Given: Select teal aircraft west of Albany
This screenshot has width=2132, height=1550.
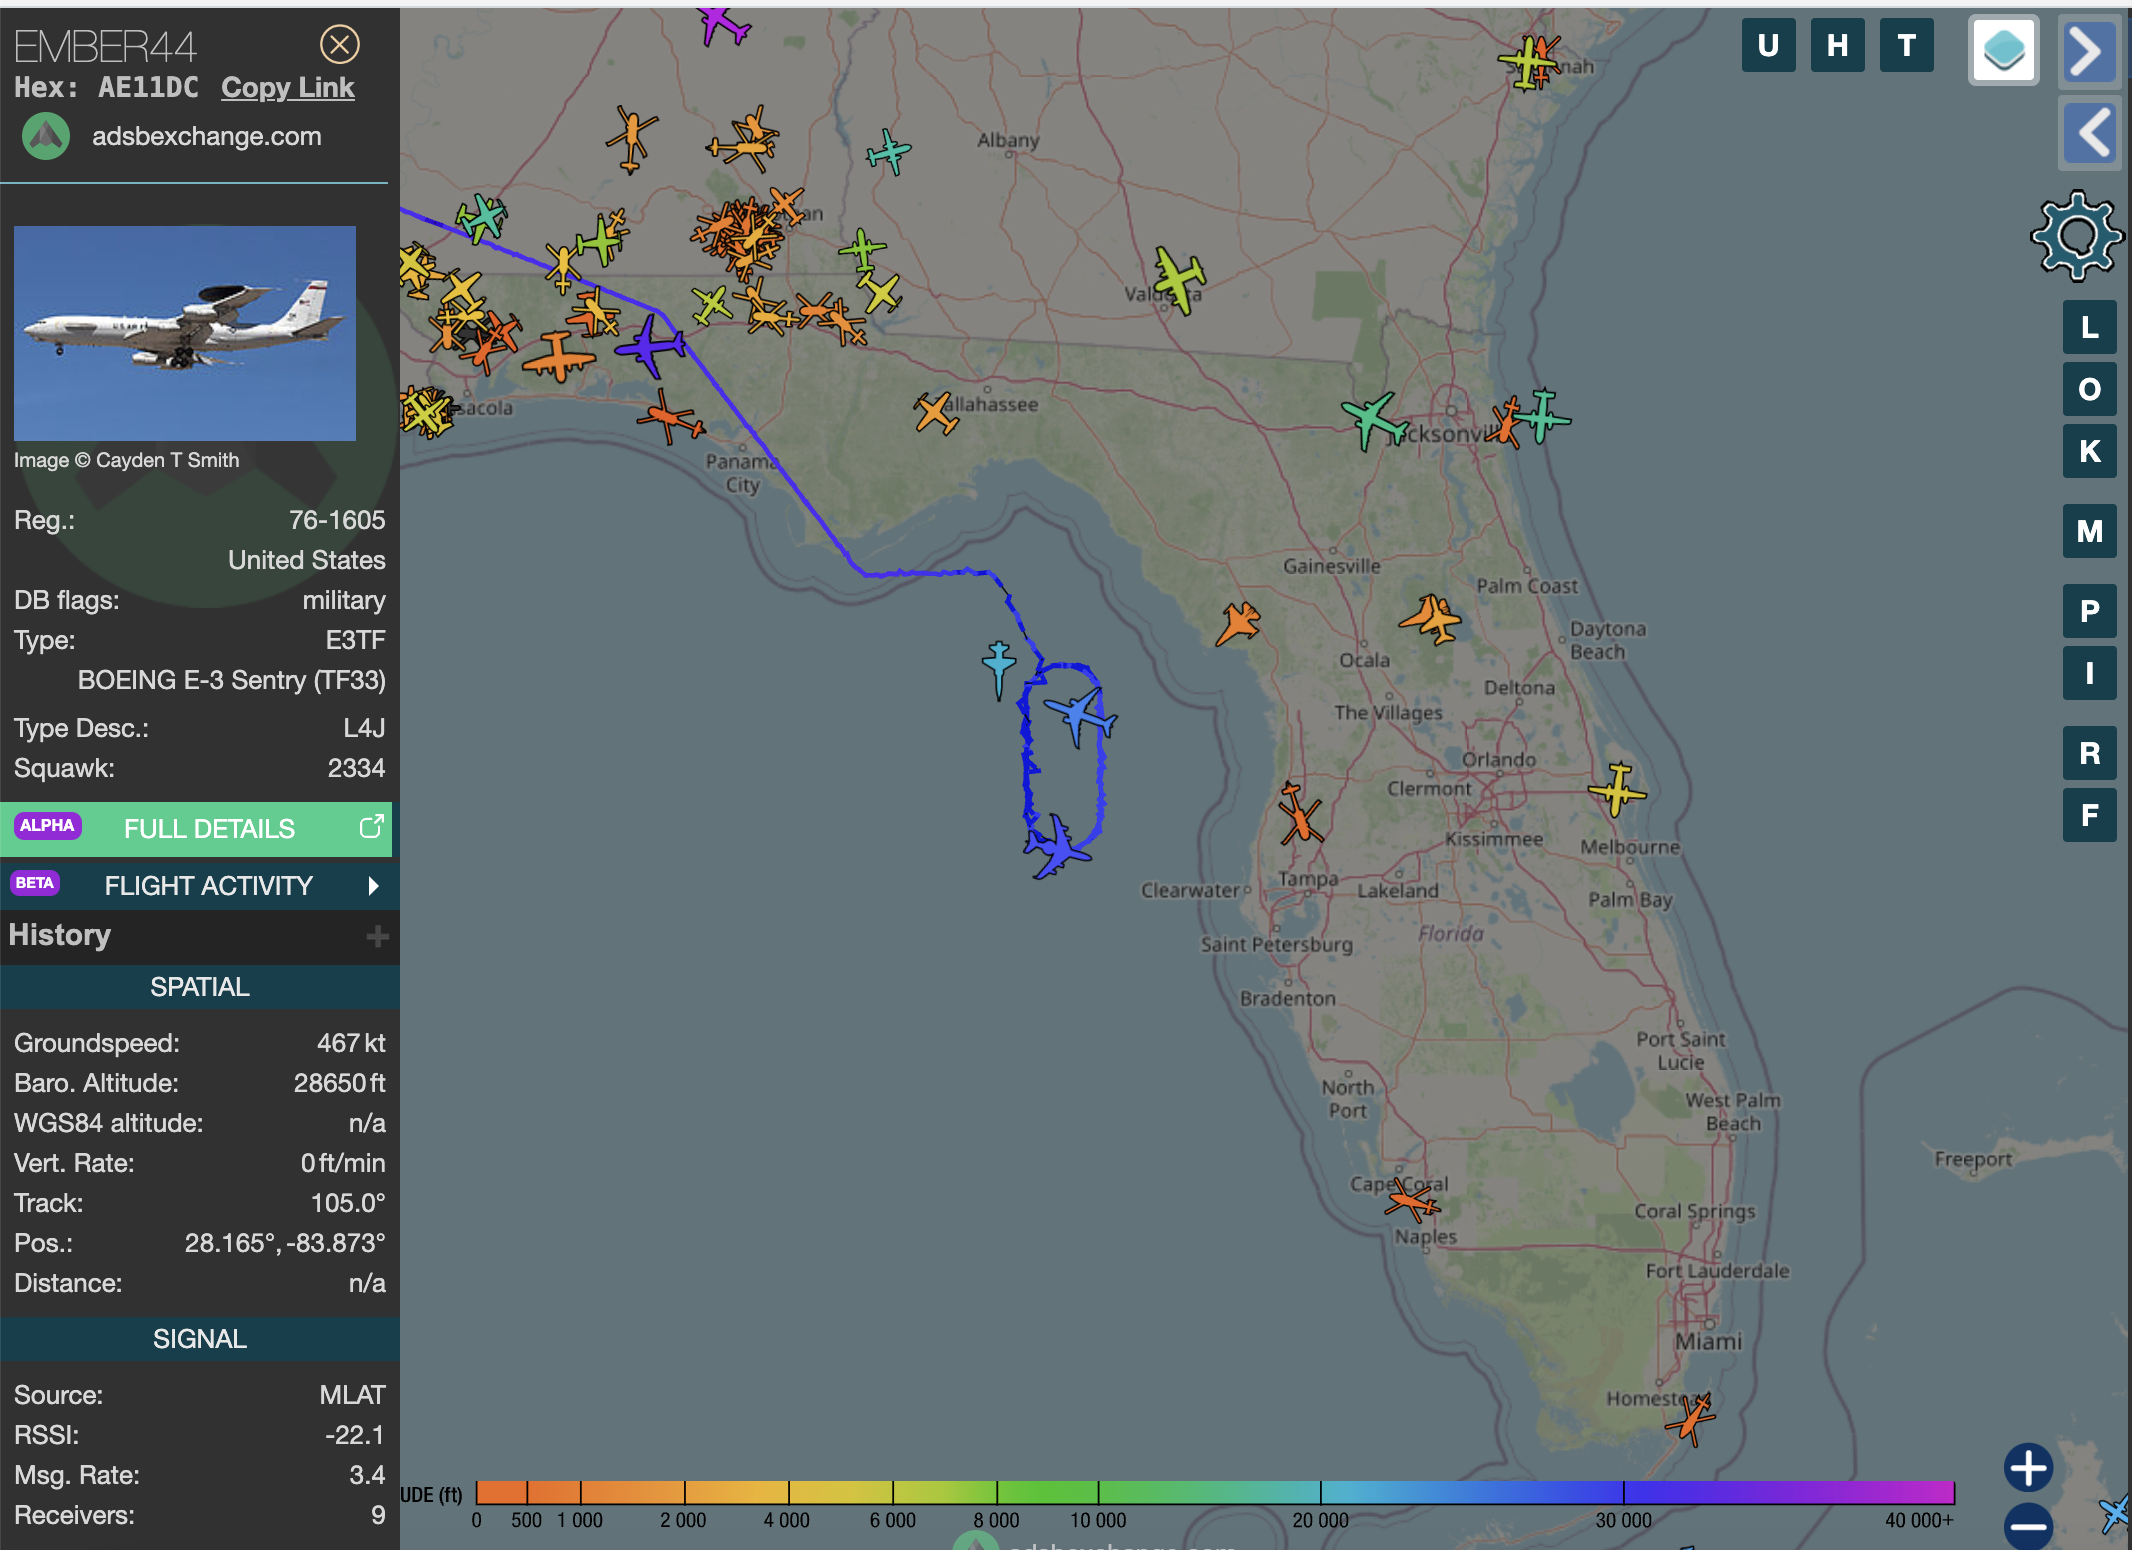Looking at the screenshot, I should [889, 151].
